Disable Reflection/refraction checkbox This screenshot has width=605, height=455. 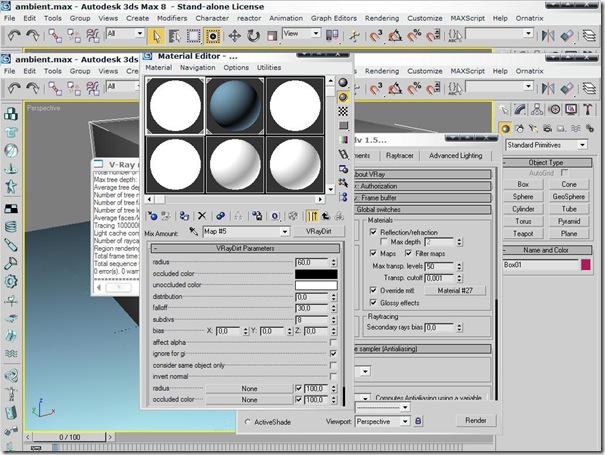point(371,231)
